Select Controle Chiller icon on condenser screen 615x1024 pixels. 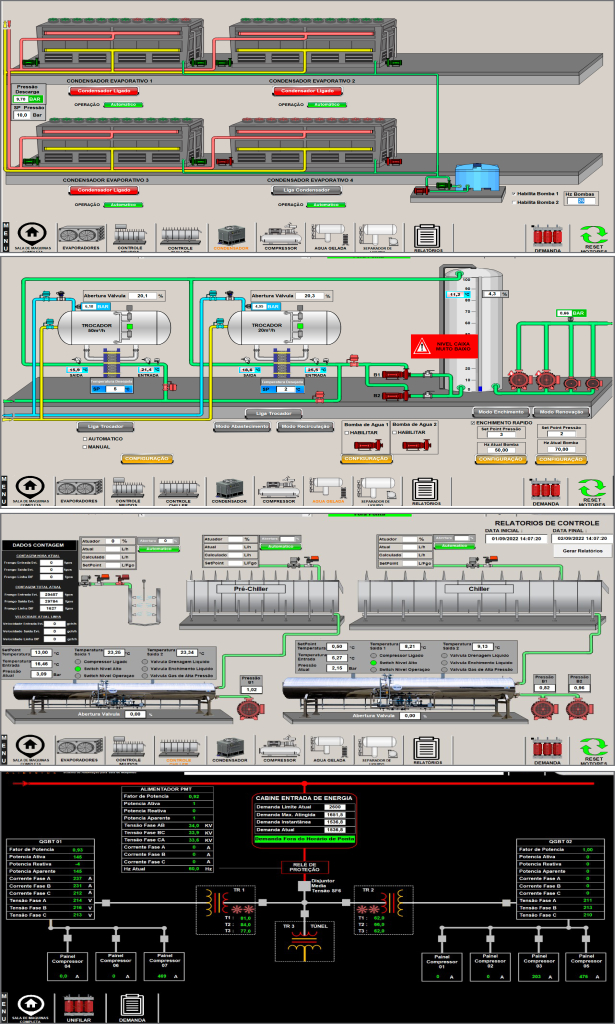(180, 236)
